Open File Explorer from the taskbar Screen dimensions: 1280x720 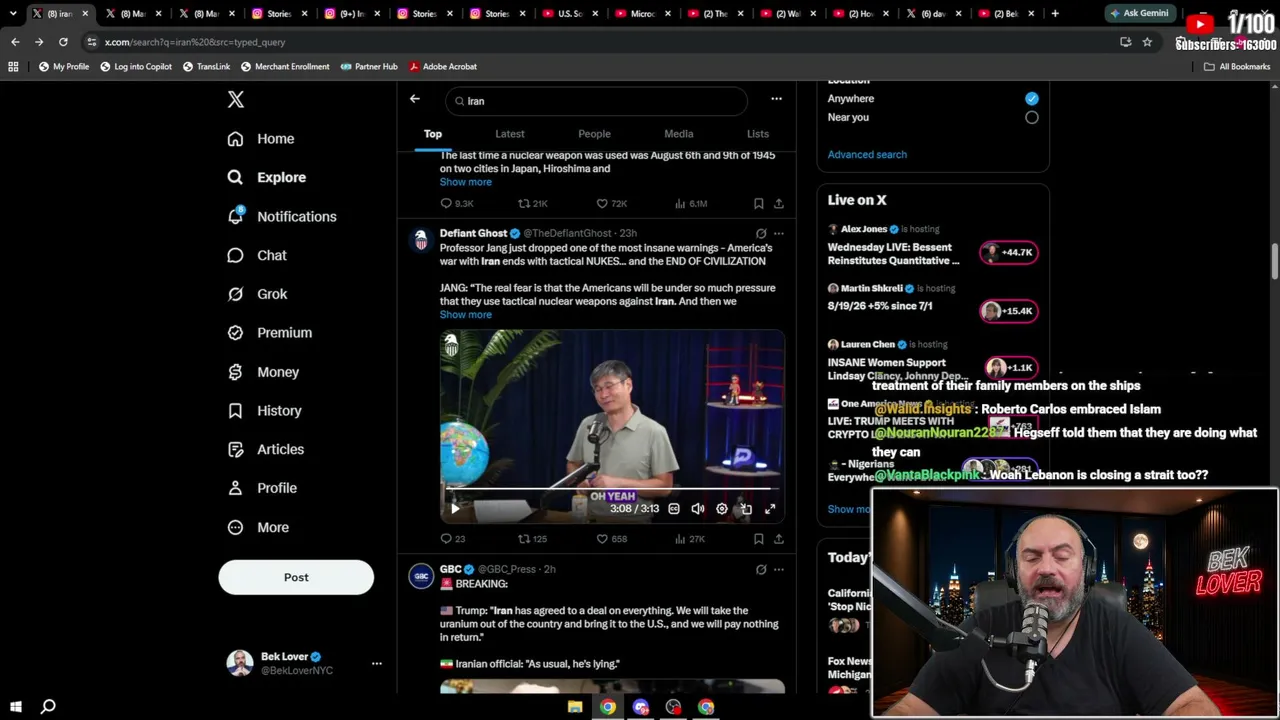(x=575, y=707)
